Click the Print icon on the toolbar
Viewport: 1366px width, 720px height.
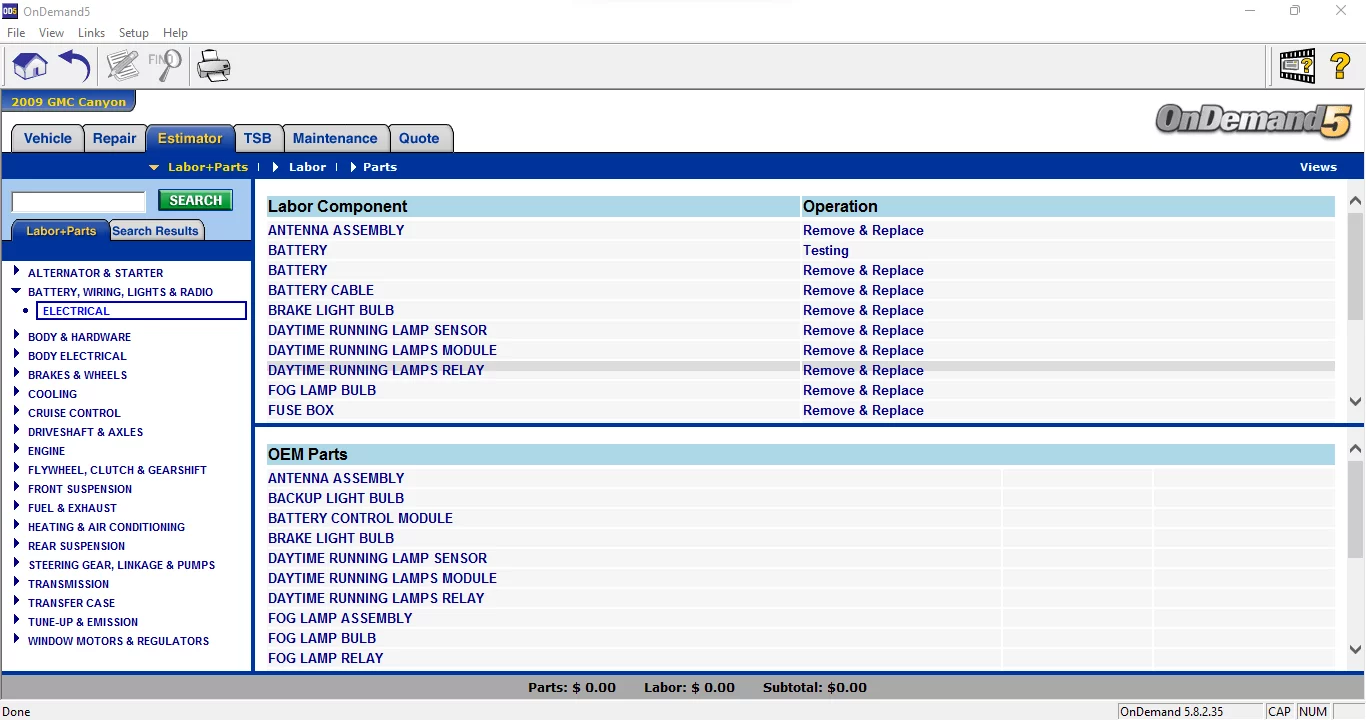(214, 65)
